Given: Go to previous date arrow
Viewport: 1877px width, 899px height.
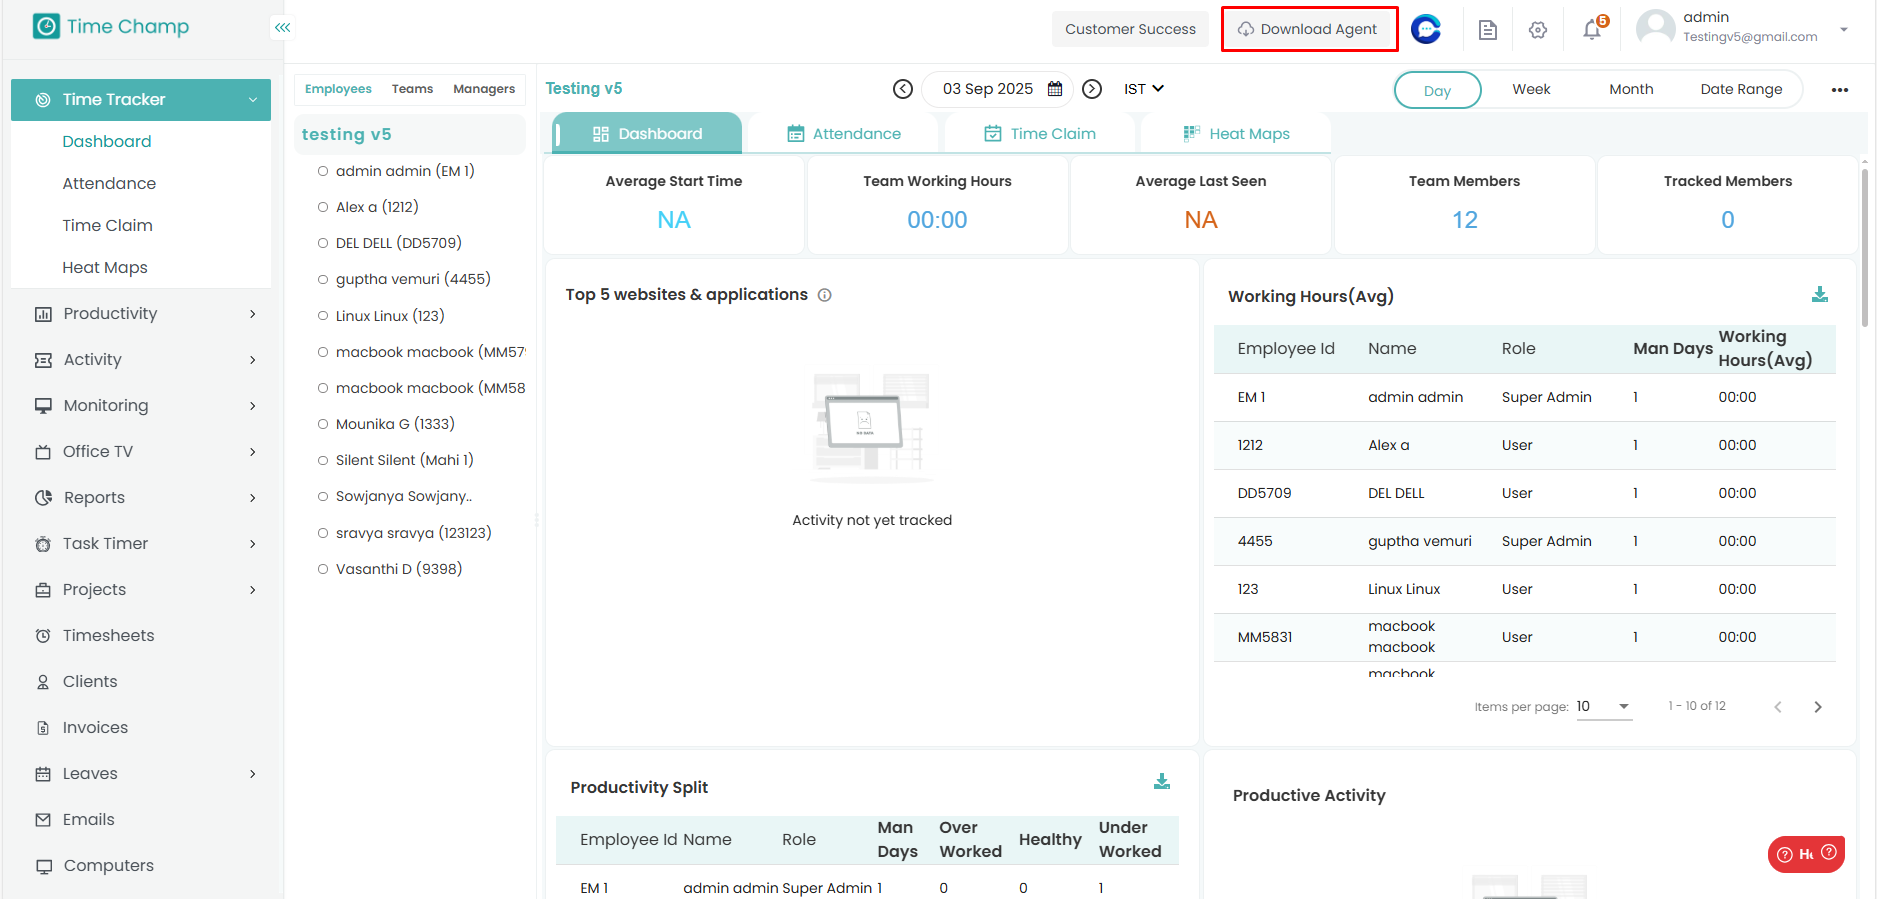Looking at the screenshot, I should coord(903,89).
